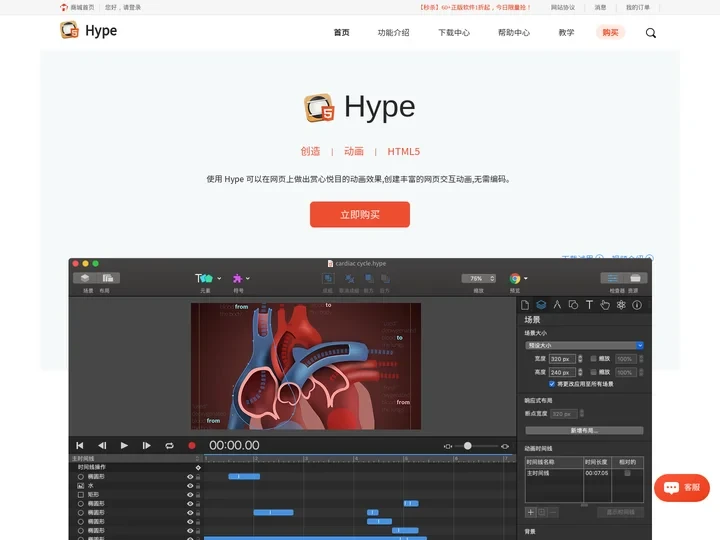Click the timeline zoom slider handle

pyautogui.click(x=467, y=446)
